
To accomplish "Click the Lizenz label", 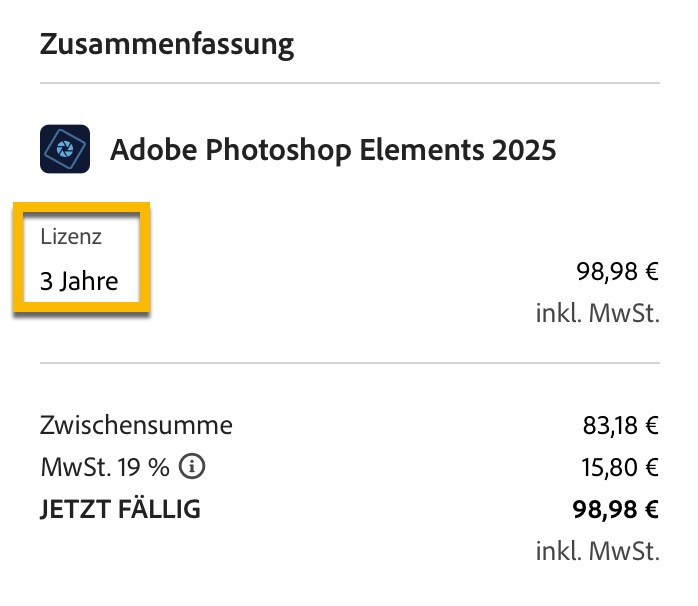I will click(71, 237).
